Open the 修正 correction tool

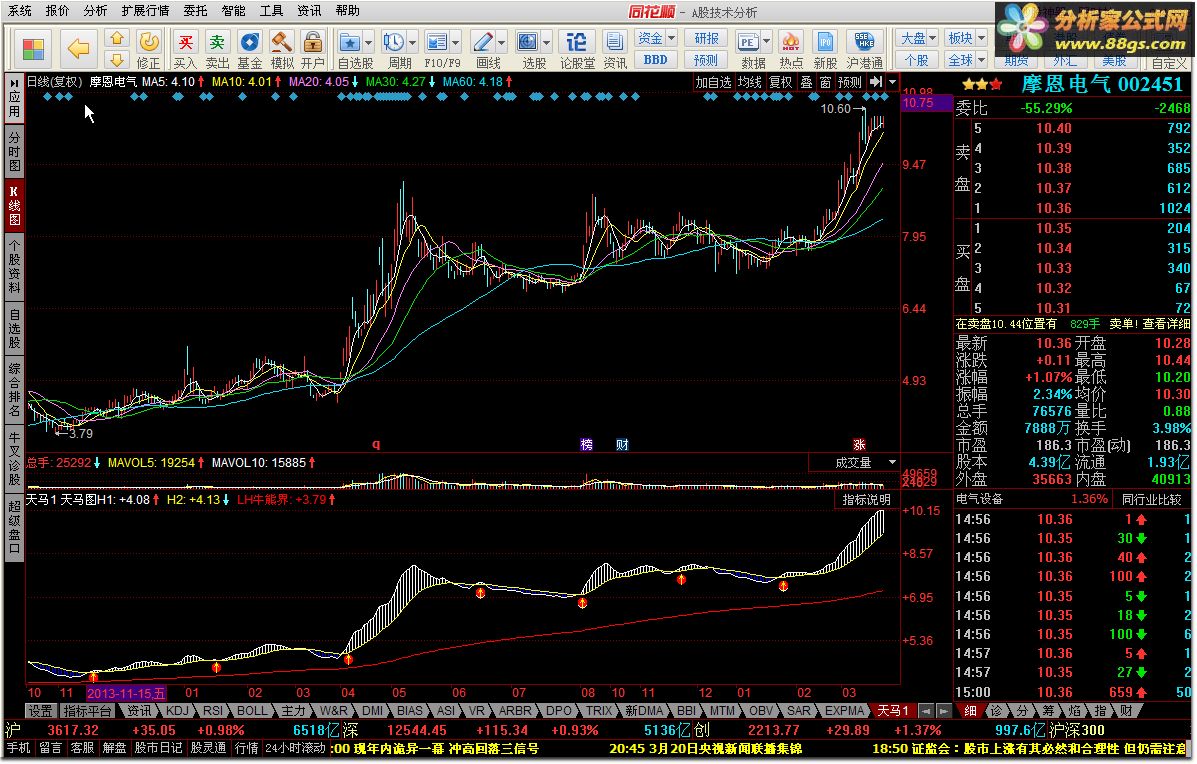click(149, 50)
